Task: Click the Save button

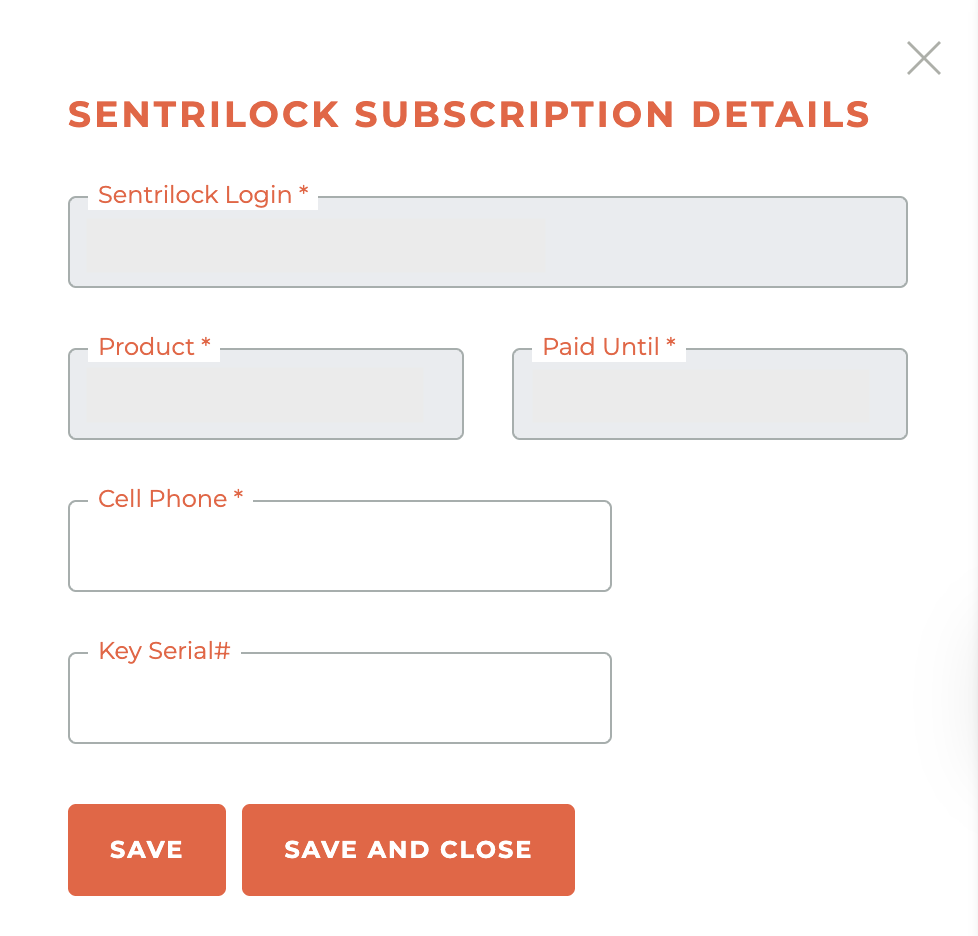Action: [146, 849]
